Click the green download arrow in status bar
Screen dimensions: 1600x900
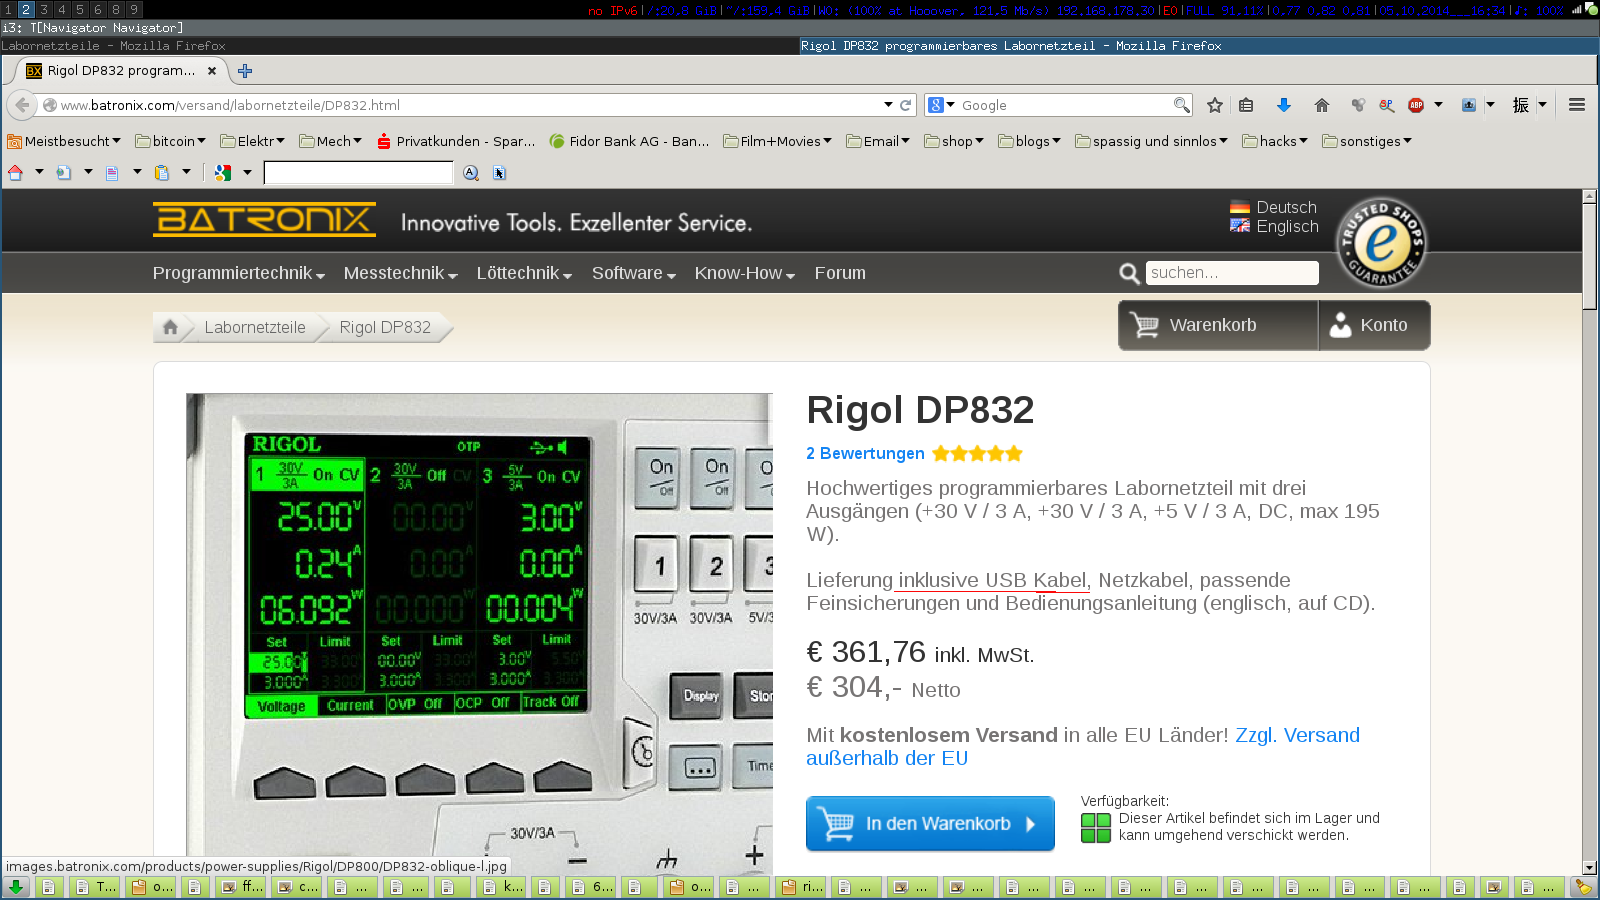tap(16, 887)
